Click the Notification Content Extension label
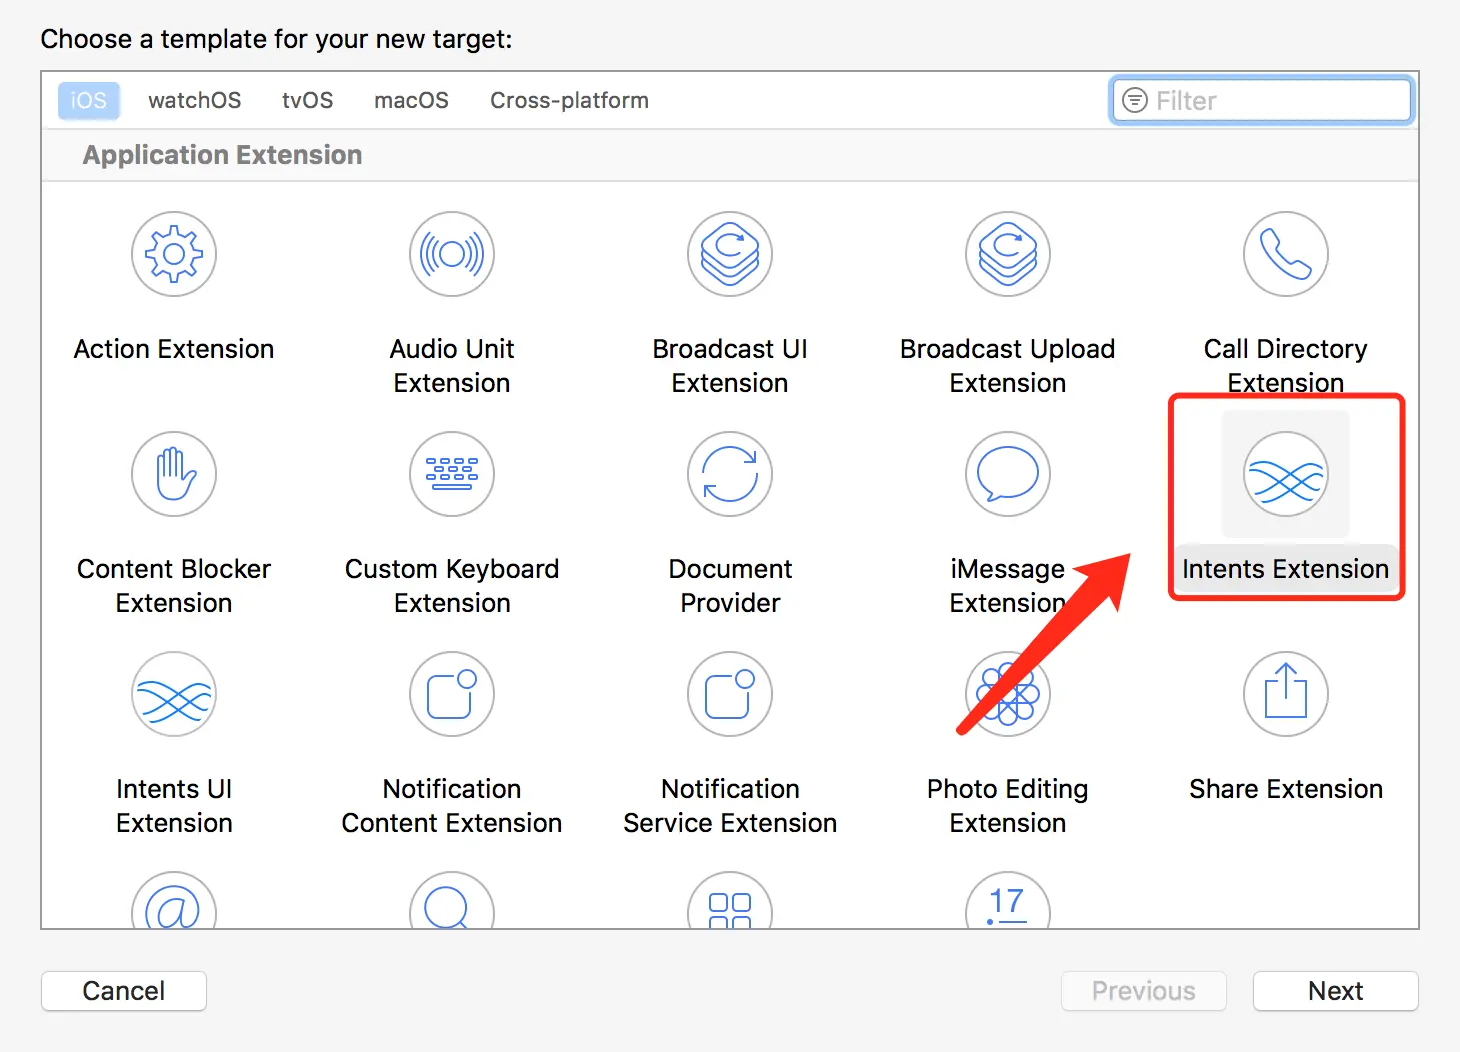1460x1052 pixels. coord(452,806)
